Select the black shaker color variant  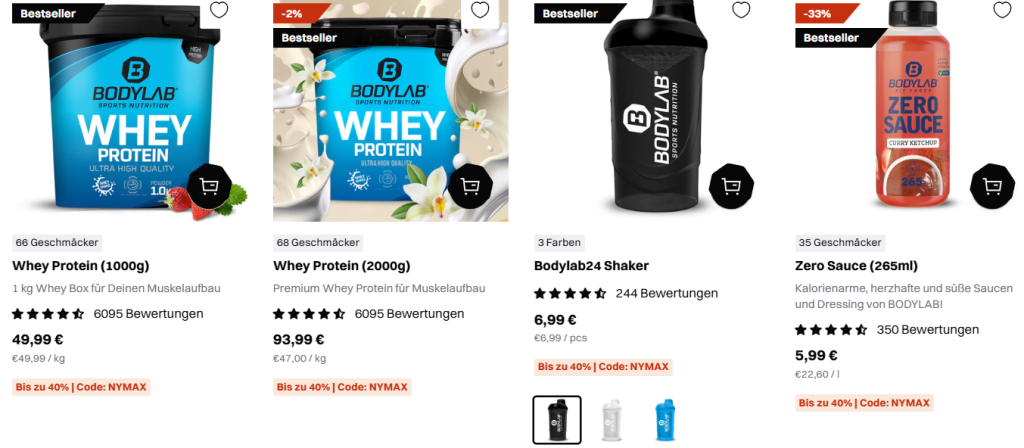point(557,420)
